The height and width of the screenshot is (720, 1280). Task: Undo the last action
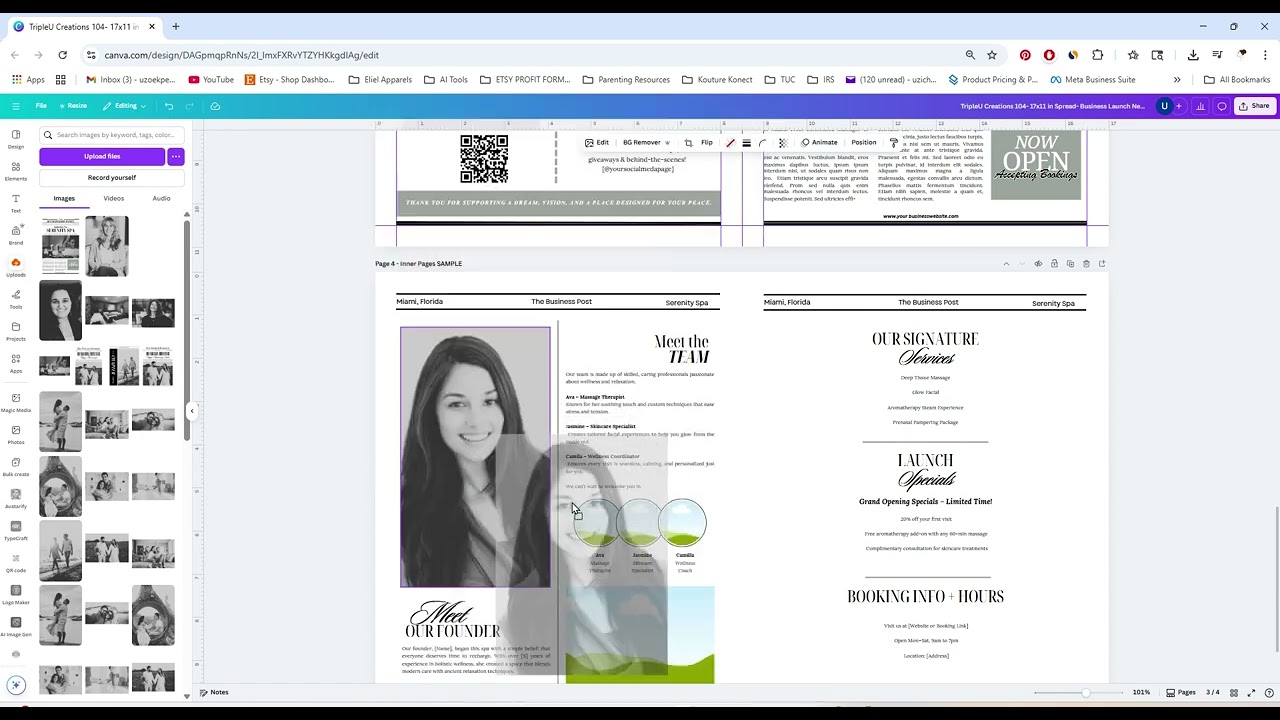coord(169,106)
